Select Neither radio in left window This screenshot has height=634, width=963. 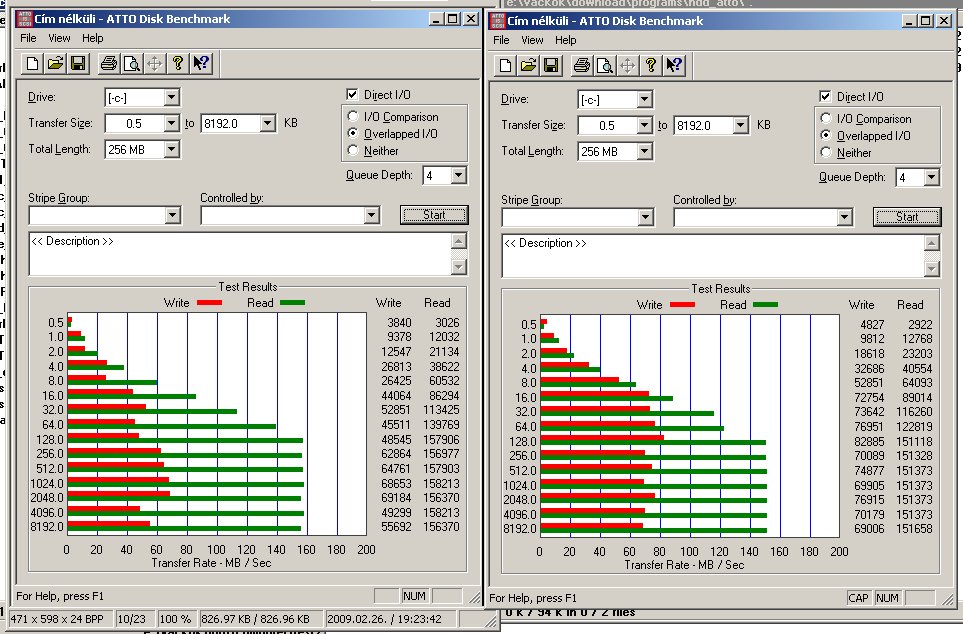coord(353,151)
